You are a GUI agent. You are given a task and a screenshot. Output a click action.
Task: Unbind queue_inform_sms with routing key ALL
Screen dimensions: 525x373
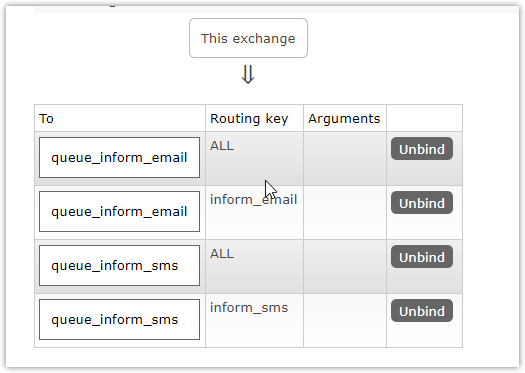tap(422, 257)
